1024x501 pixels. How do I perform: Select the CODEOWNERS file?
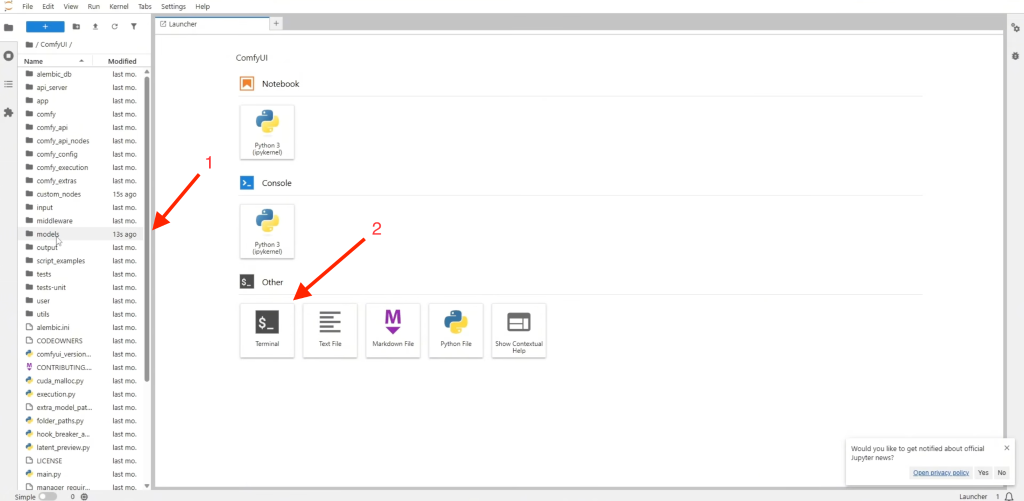tap(81, 340)
